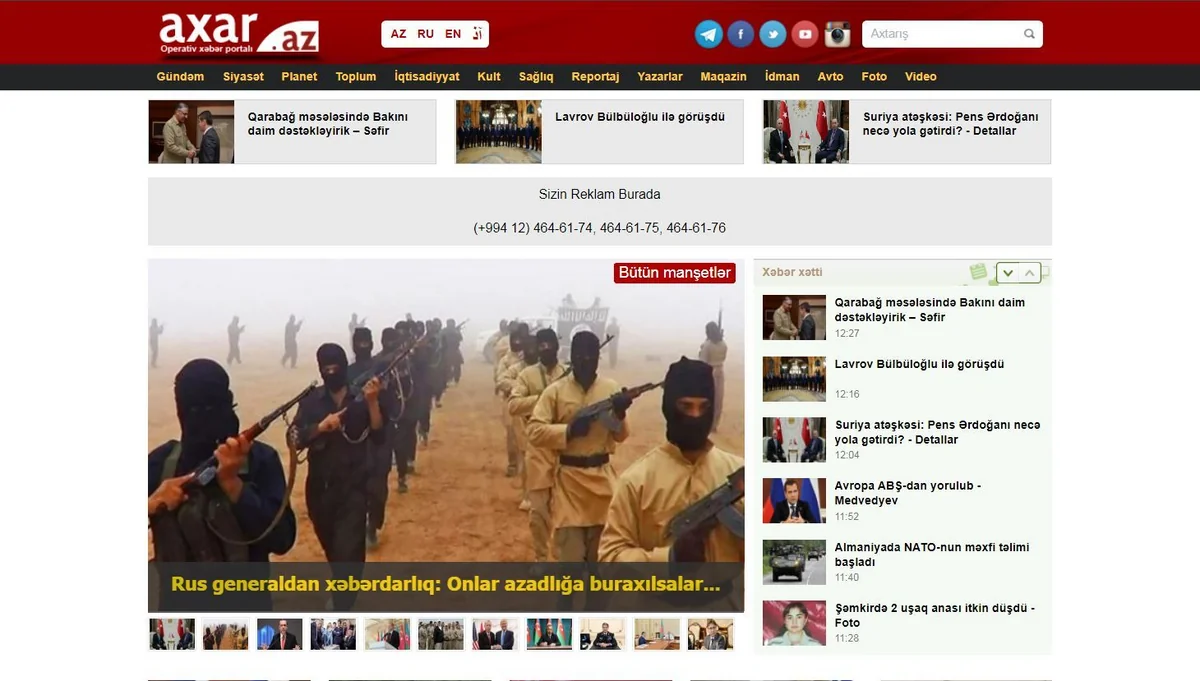Switch site language to RU
The image size is (1200, 681).
coord(426,34)
